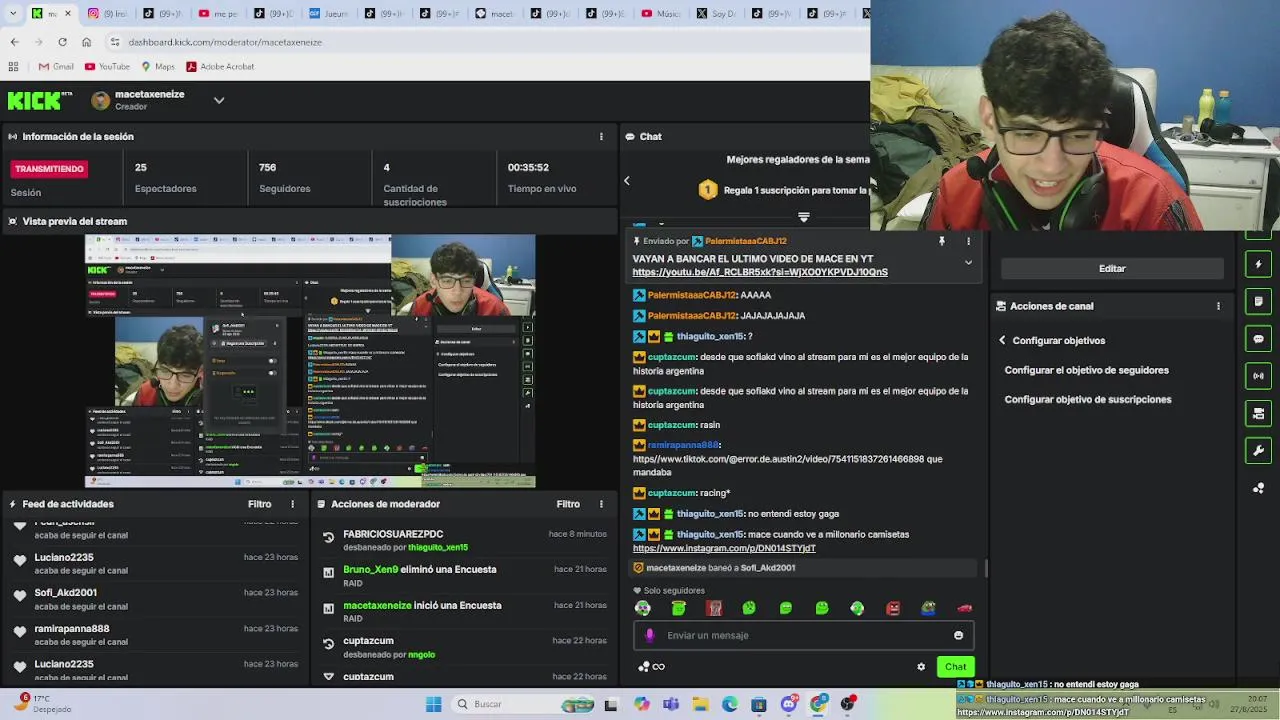This screenshot has height=720, width=1280.
Task: Open Discord from the taskbar
Action: (x=789, y=704)
